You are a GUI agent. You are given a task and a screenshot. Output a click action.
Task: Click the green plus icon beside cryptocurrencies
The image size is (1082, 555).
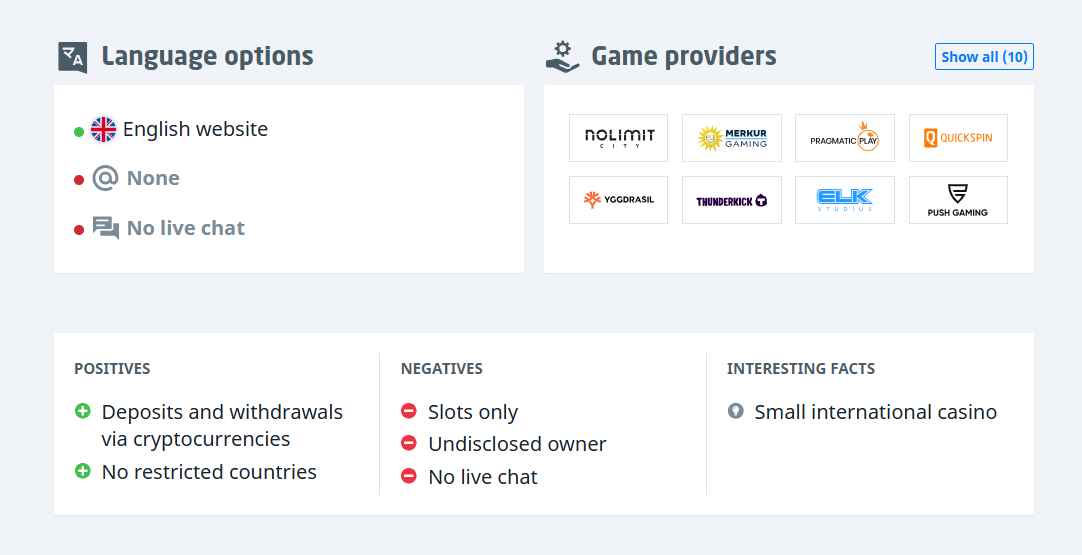pos(83,411)
